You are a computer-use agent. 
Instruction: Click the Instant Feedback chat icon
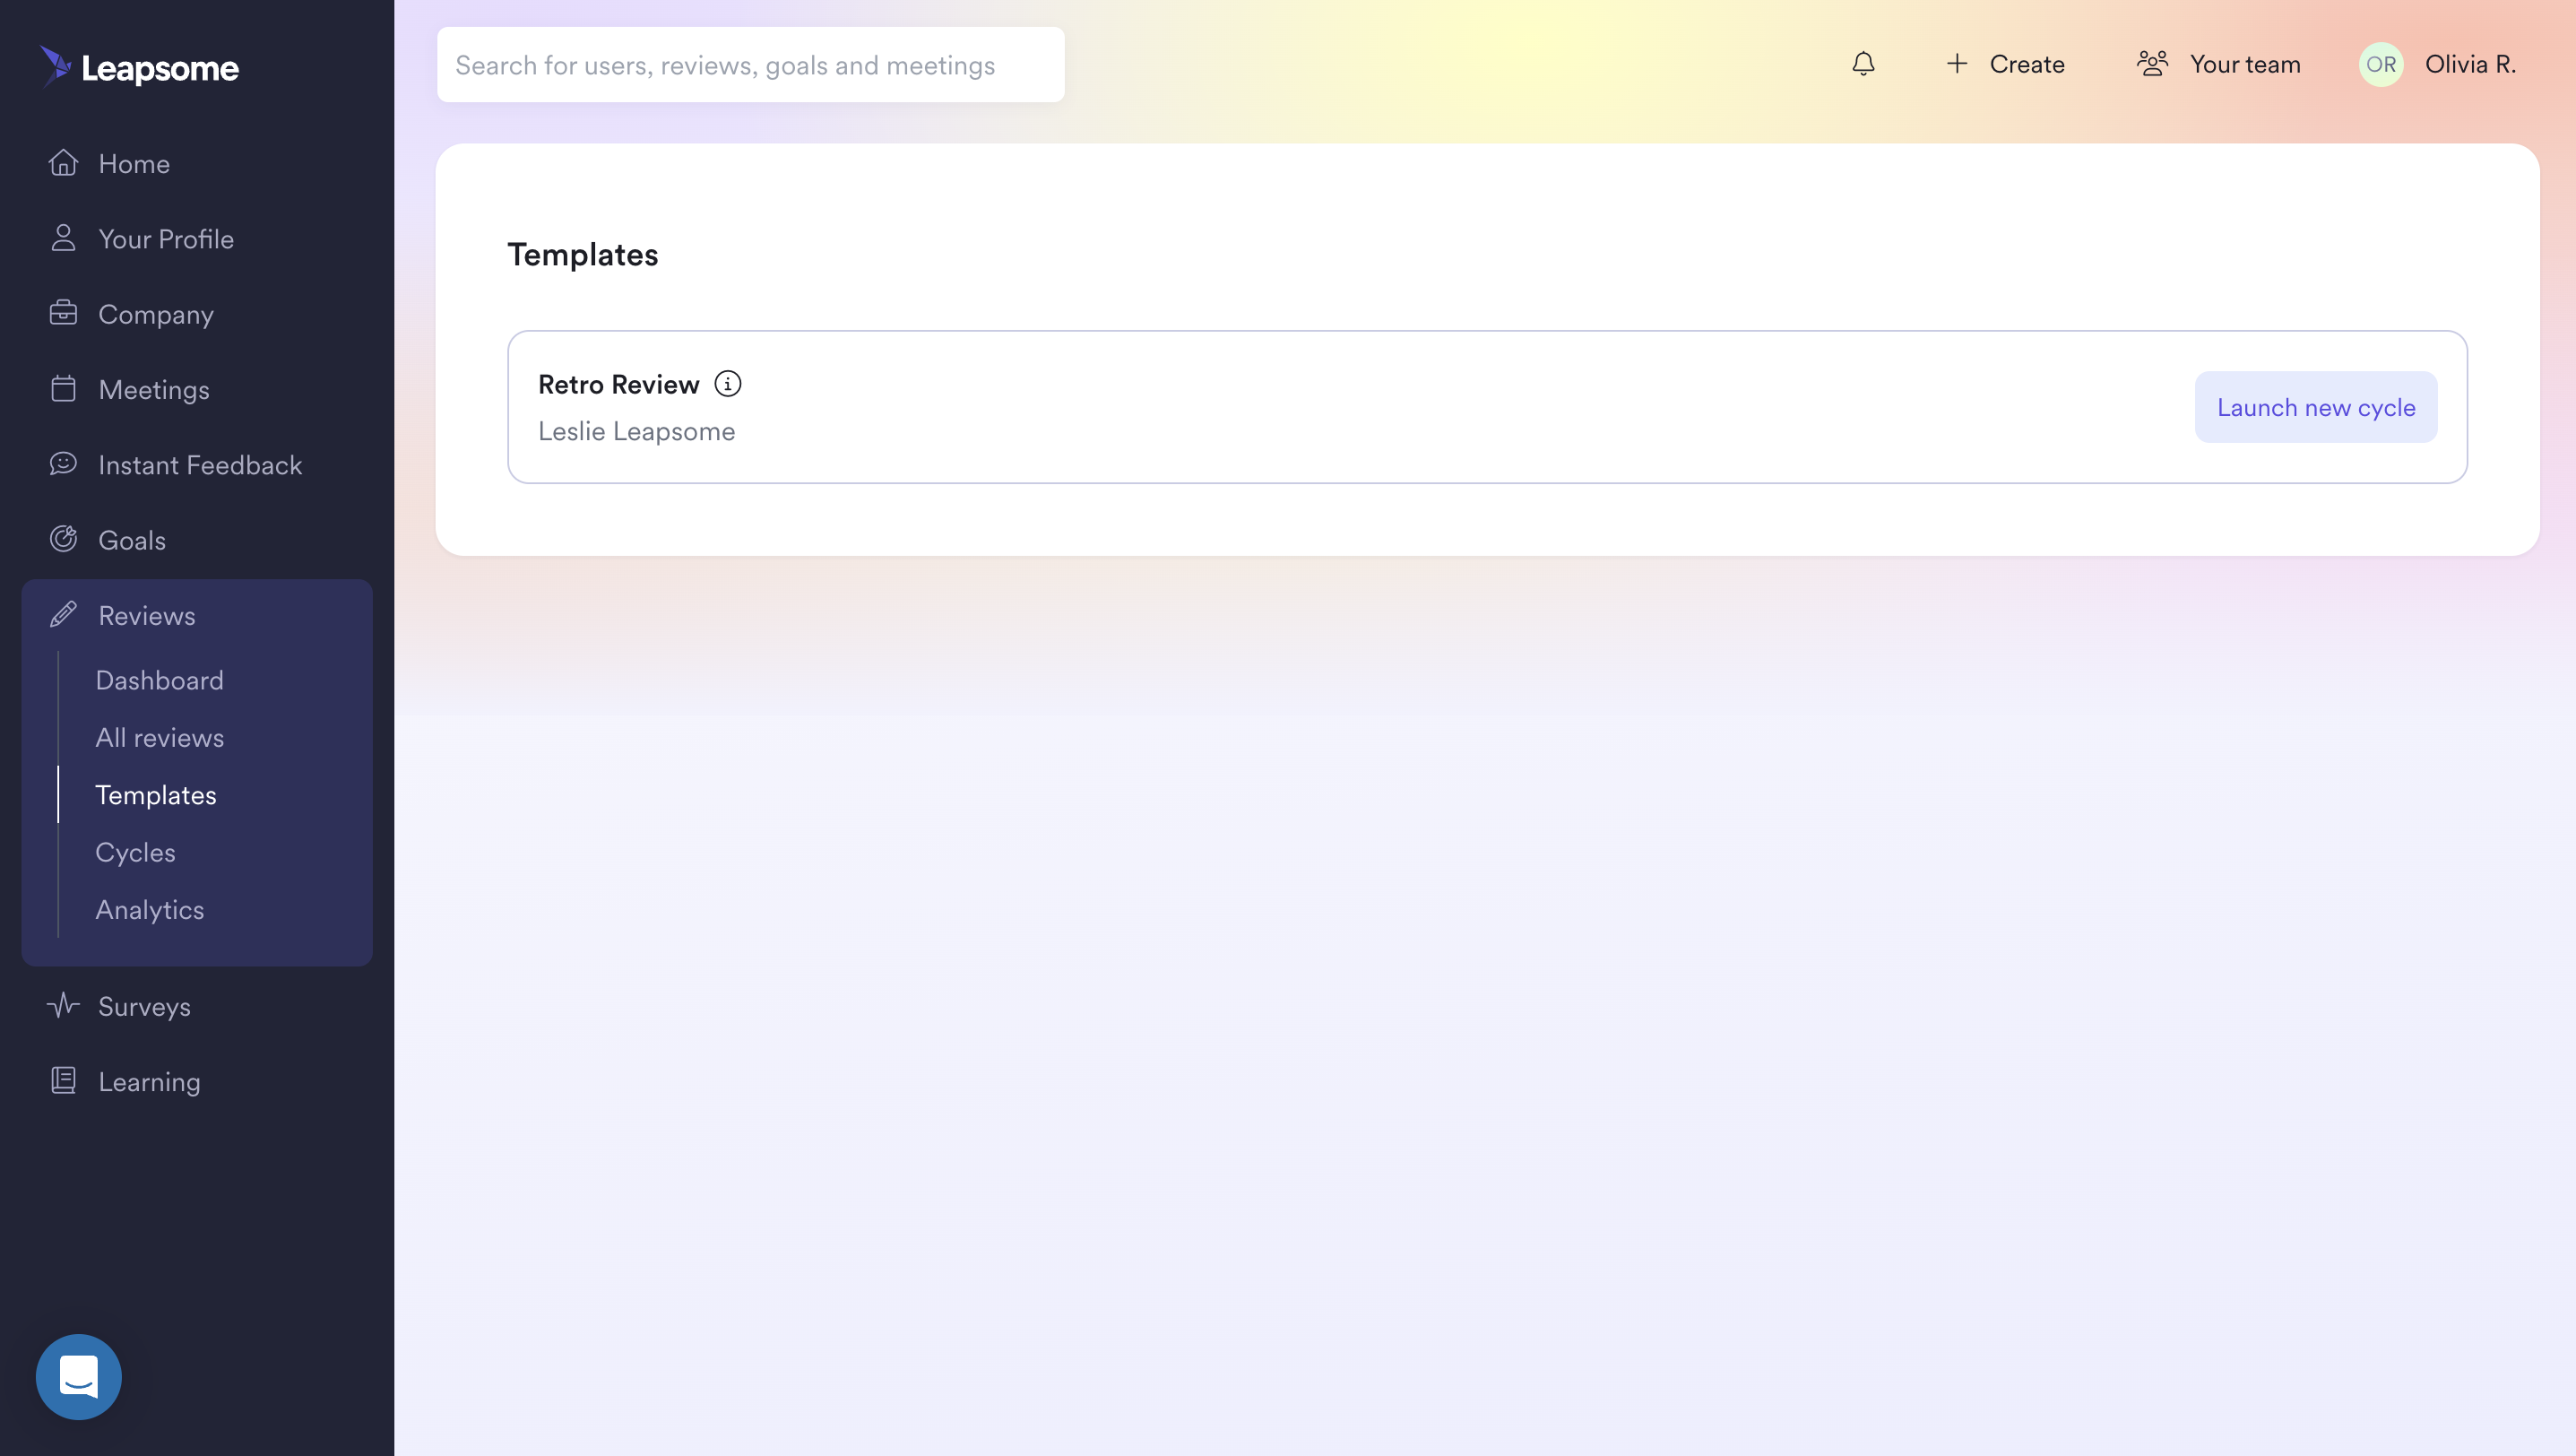tap(63, 464)
